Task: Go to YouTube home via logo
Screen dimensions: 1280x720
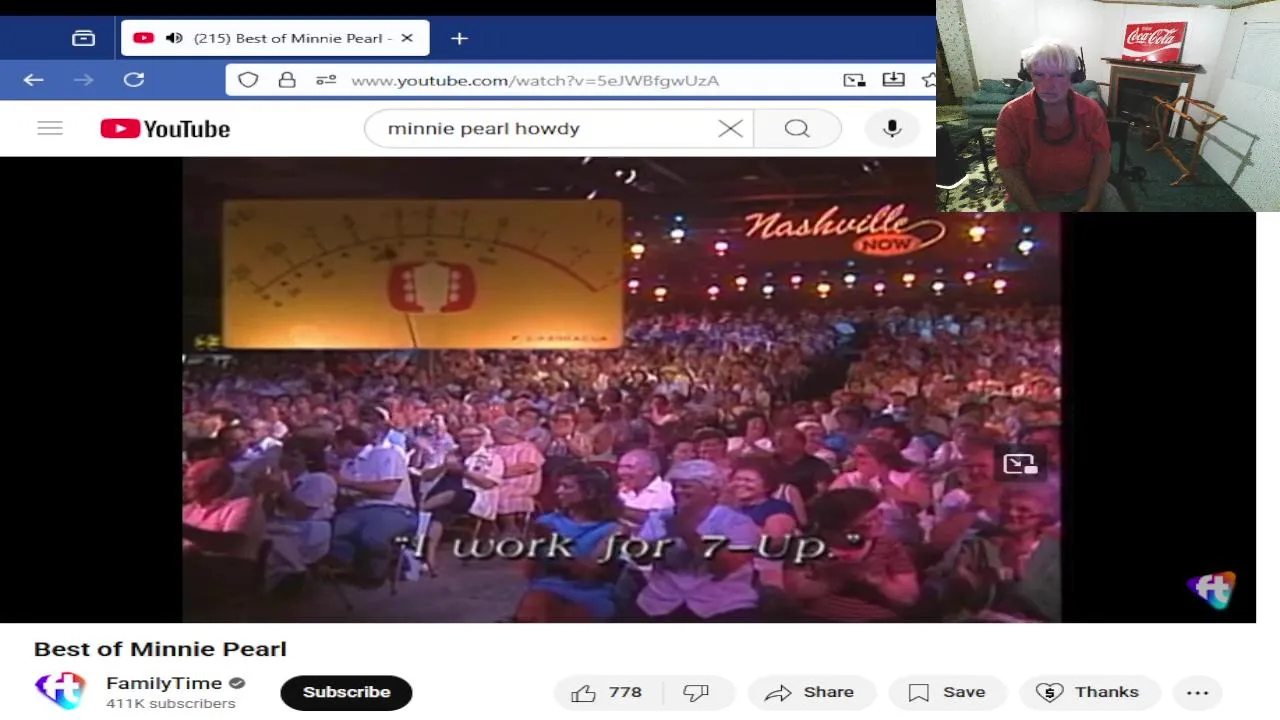Action: point(165,128)
